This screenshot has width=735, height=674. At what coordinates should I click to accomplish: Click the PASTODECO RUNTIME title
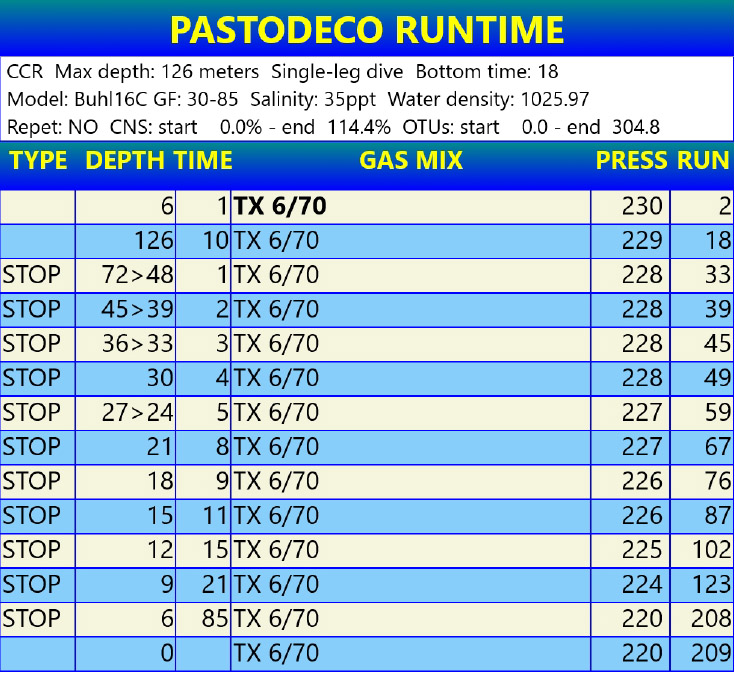click(x=367, y=30)
